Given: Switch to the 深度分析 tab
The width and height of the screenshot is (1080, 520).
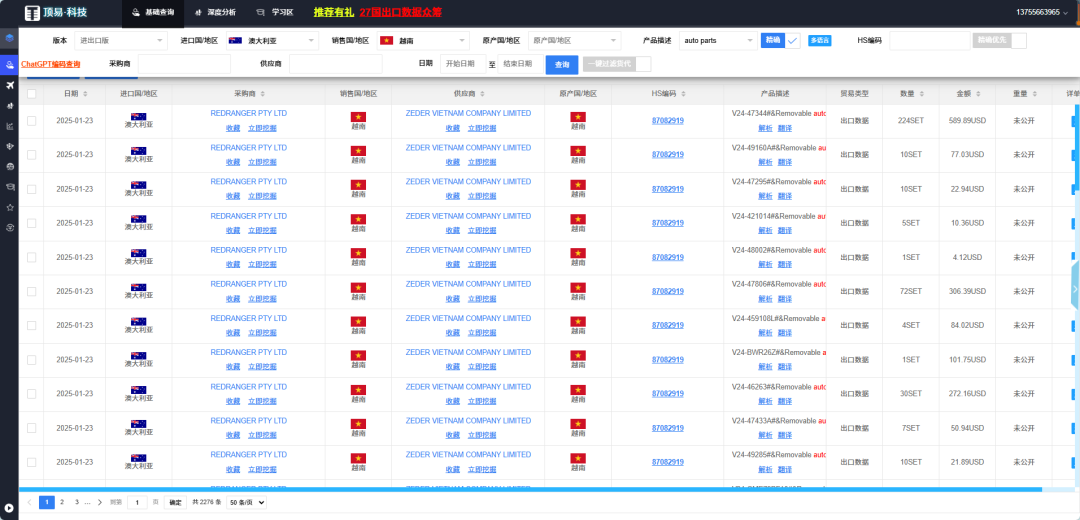Looking at the screenshot, I should click(x=216, y=12).
